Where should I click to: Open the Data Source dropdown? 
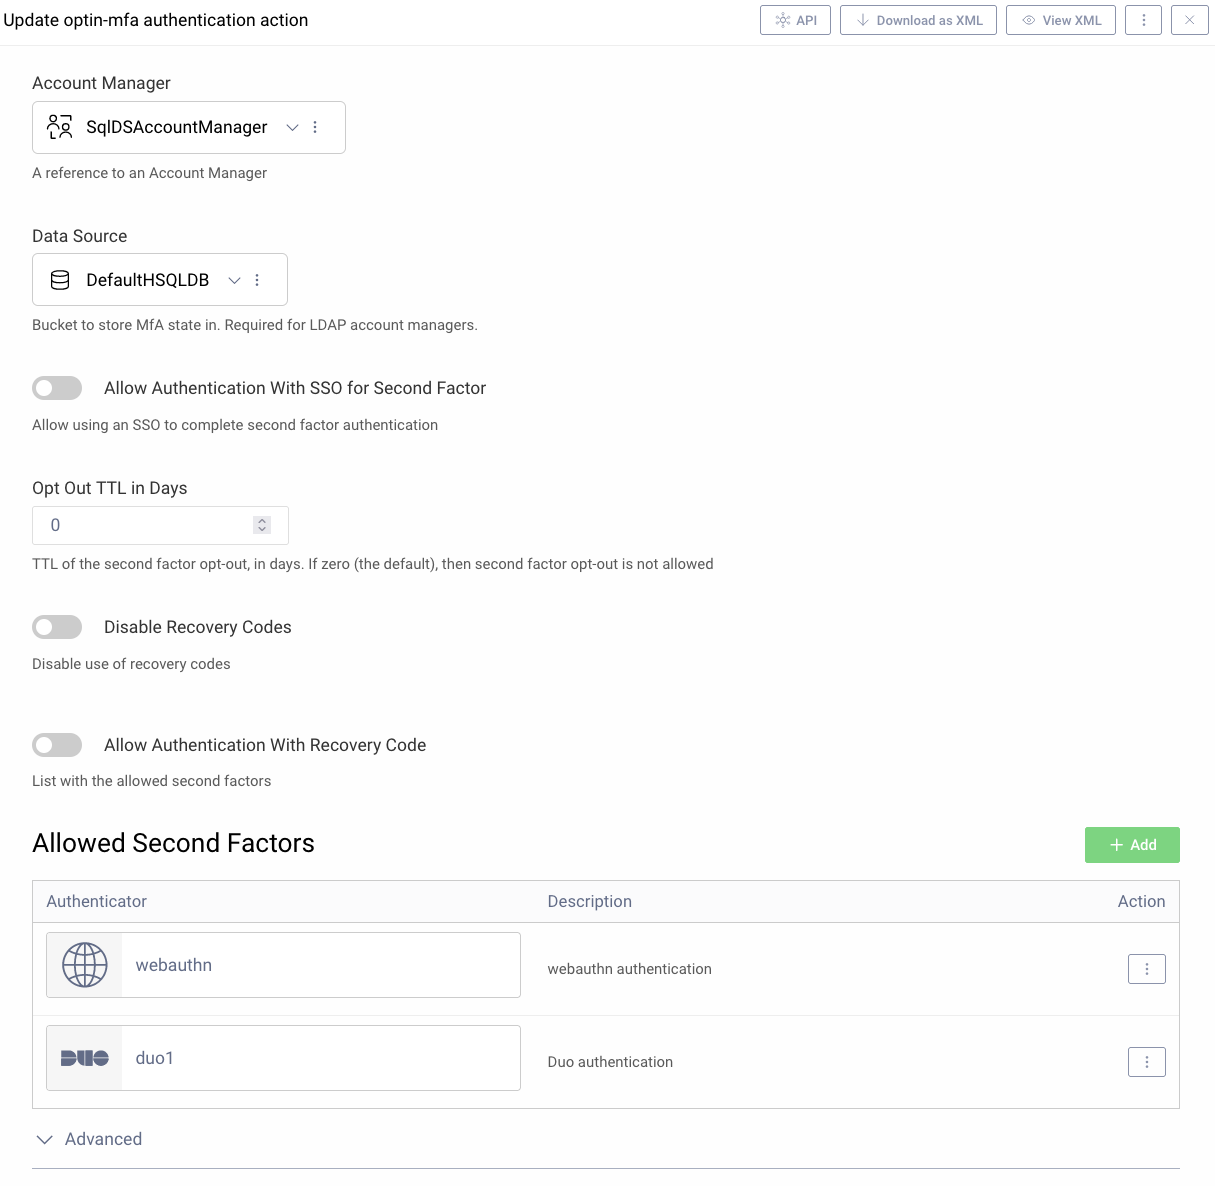pos(234,279)
